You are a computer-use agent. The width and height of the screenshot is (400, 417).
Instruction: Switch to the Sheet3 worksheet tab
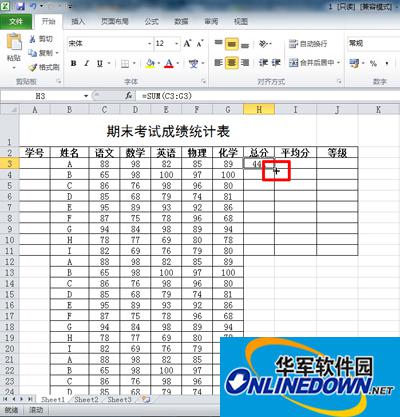coord(119,399)
